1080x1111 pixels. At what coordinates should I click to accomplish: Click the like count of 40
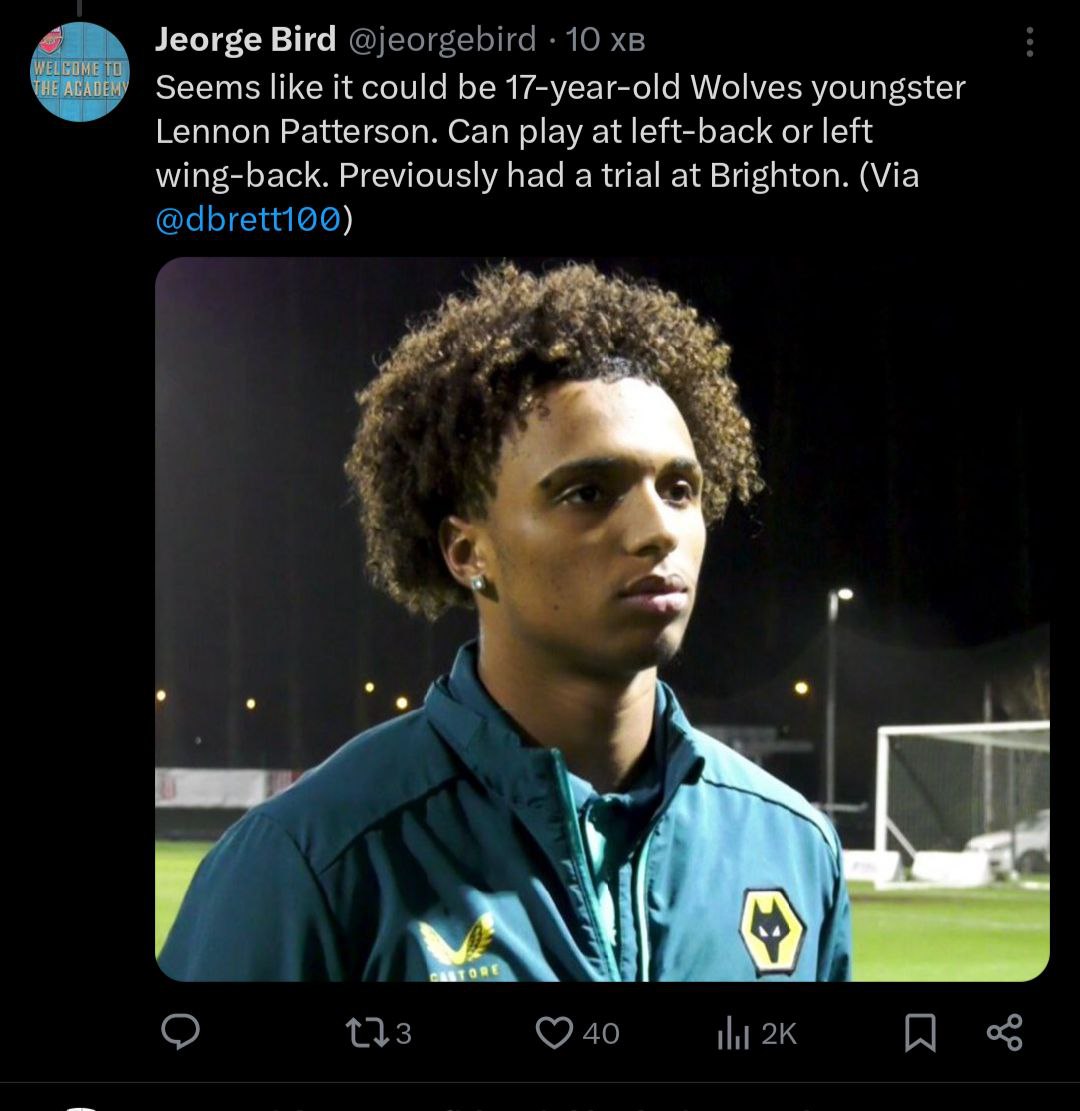[x=601, y=1033]
